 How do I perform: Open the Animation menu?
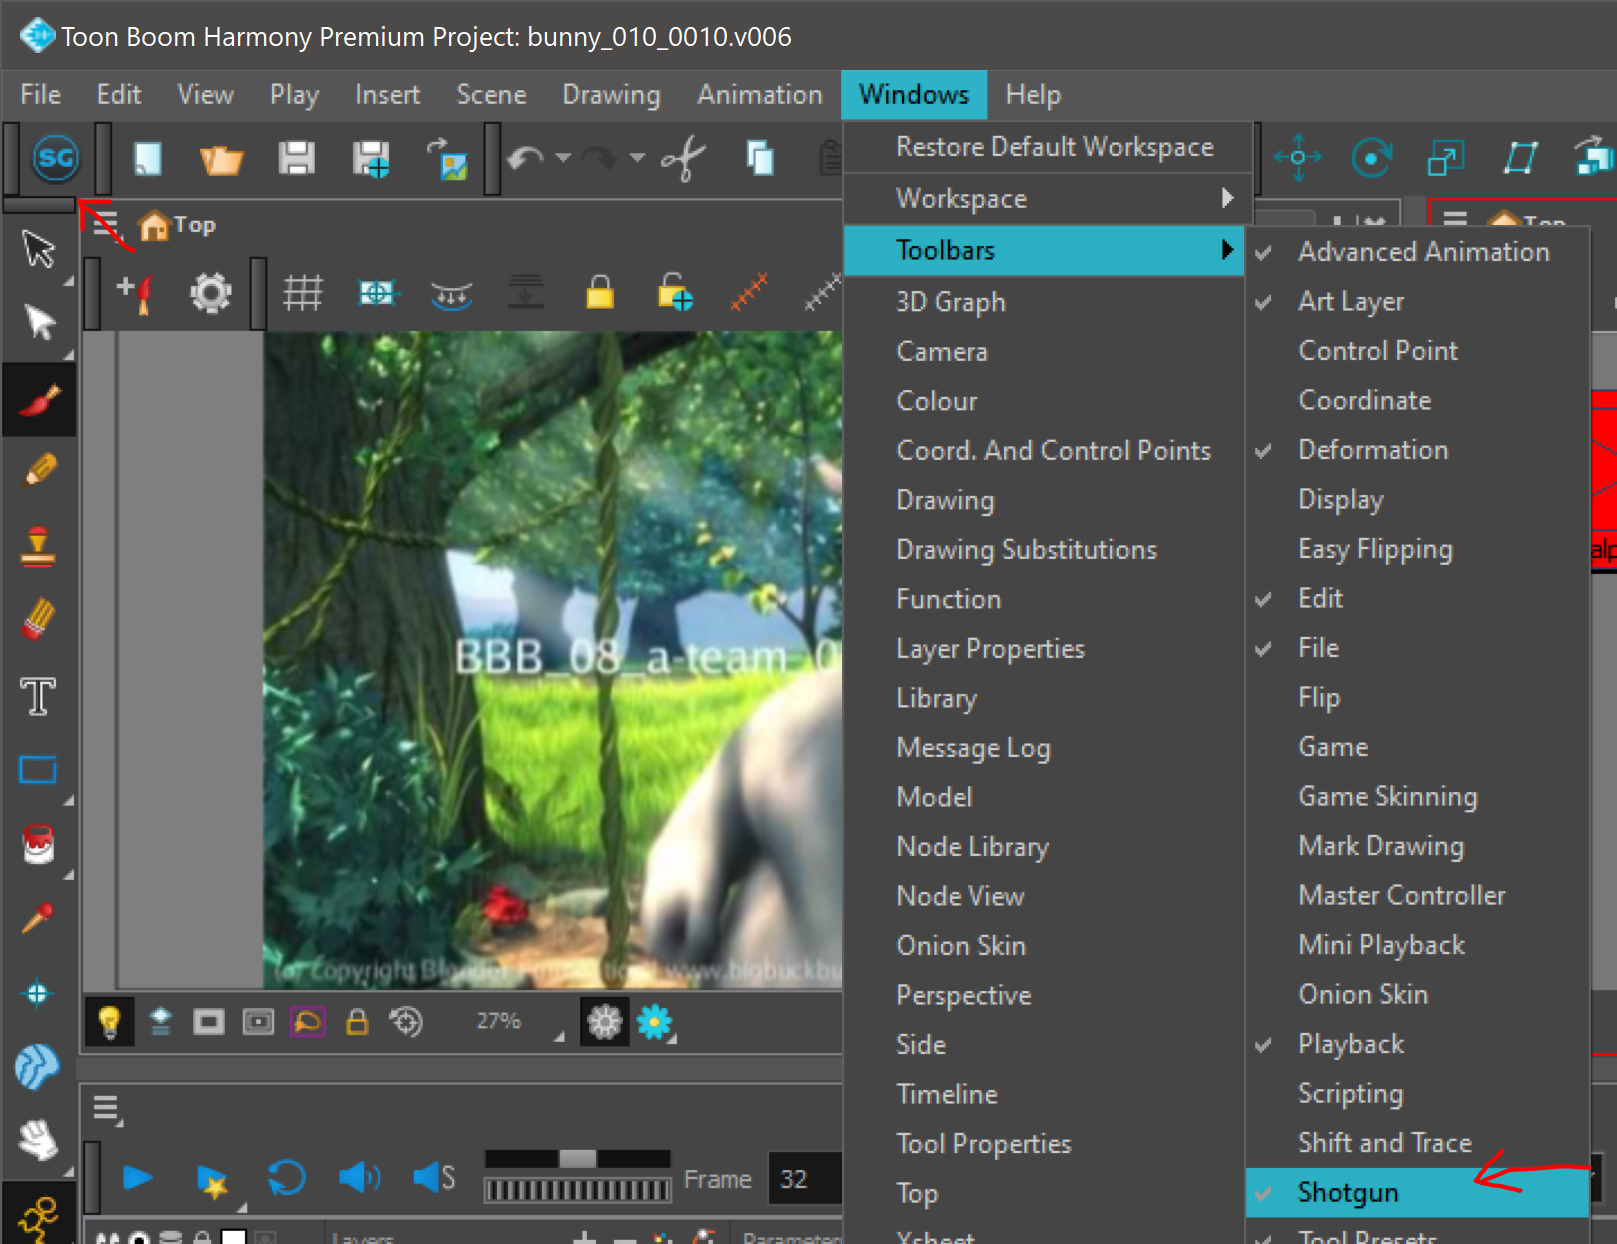(x=760, y=94)
